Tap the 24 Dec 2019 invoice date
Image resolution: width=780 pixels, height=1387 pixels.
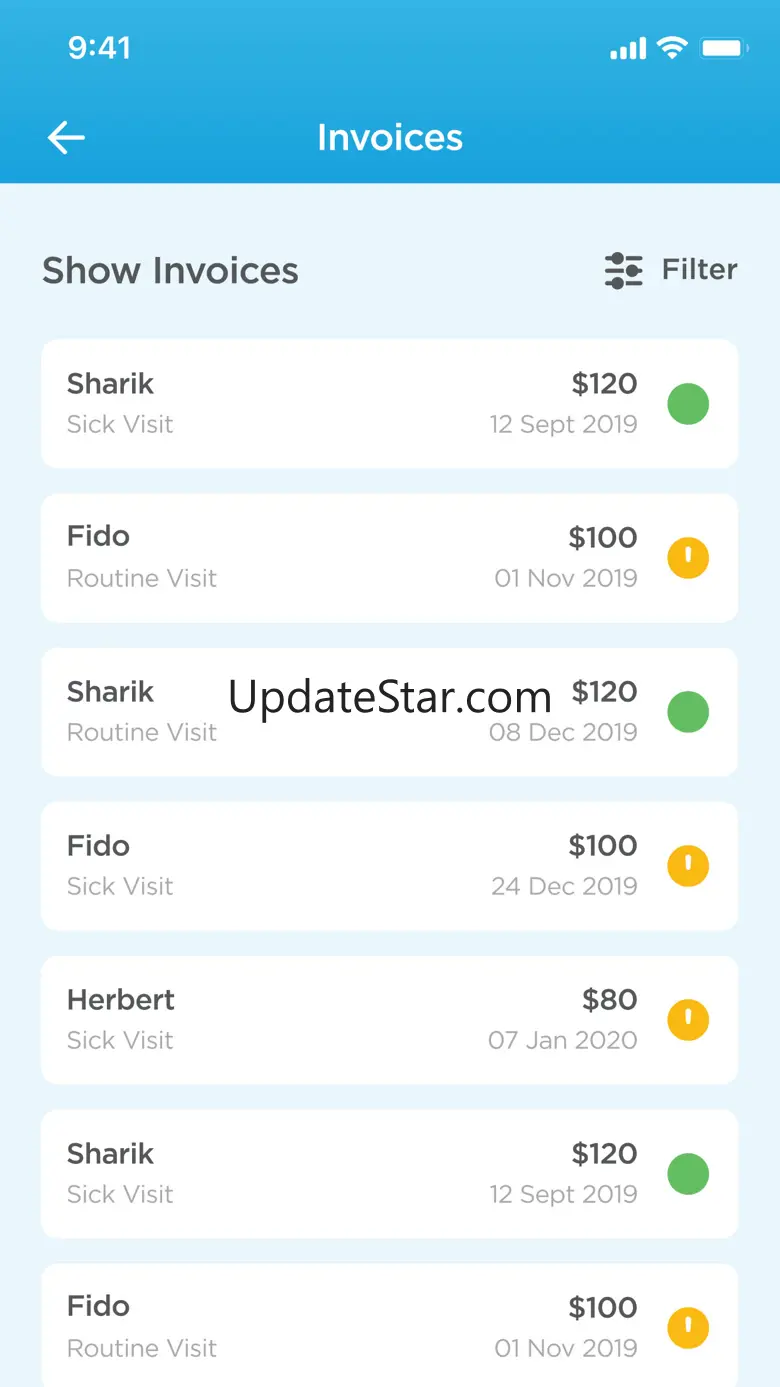564,886
